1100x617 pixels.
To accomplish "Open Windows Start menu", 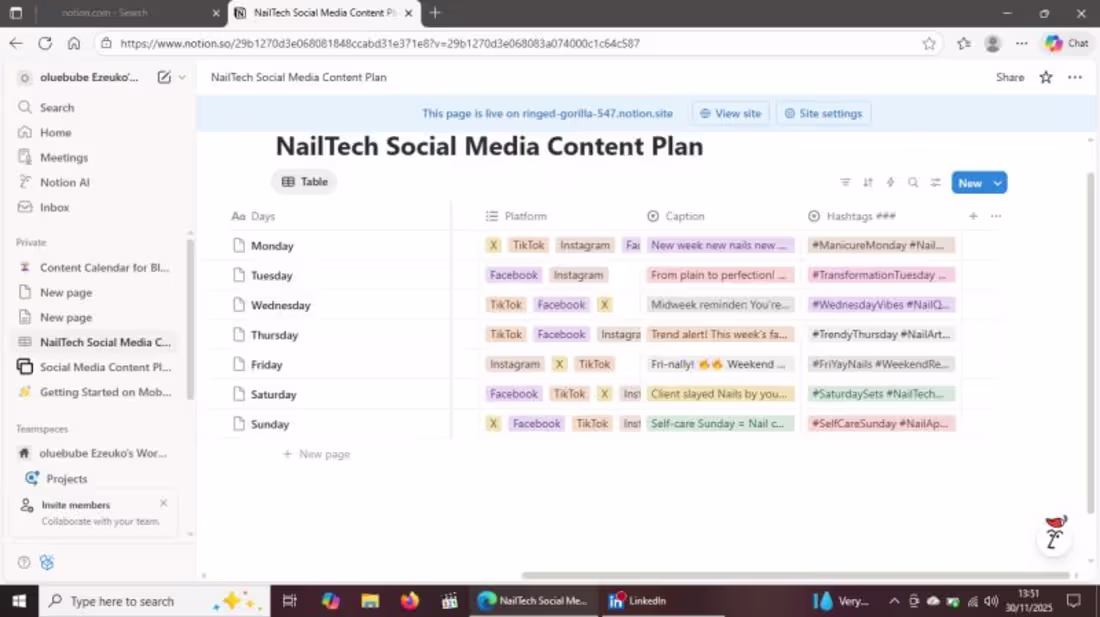I will click(x=19, y=601).
